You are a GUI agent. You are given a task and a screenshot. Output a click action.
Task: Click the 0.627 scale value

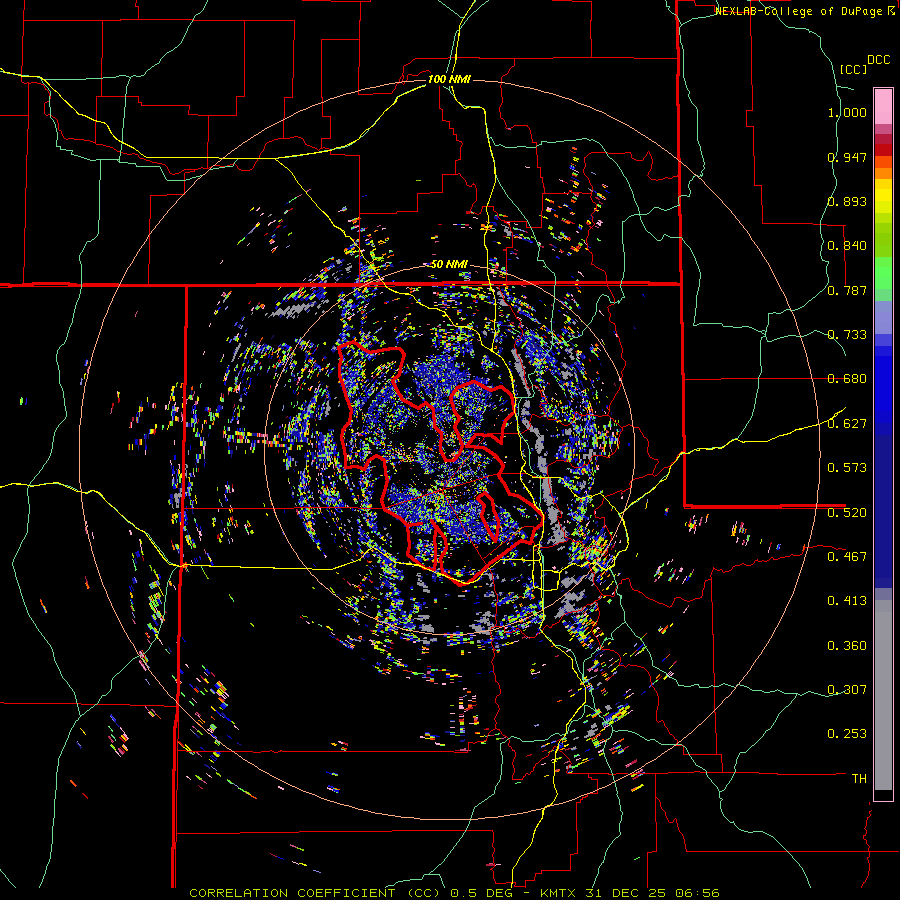(x=847, y=424)
